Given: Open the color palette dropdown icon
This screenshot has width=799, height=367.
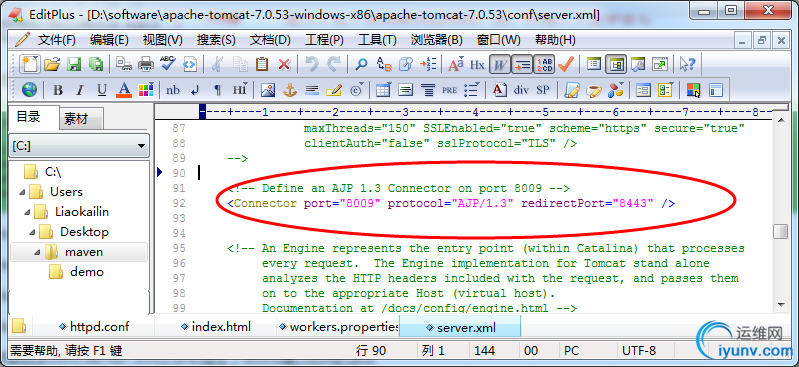Looking at the screenshot, I should coord(145,90).
